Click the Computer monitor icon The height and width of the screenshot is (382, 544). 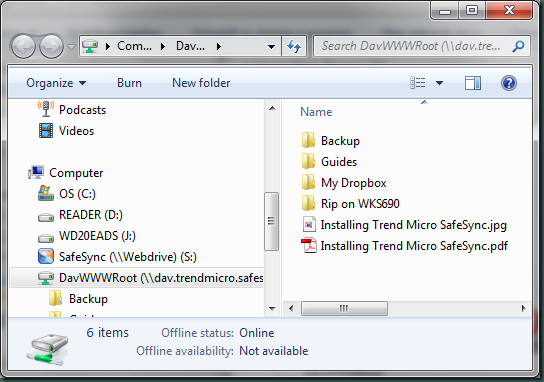[x=36, y=172]
